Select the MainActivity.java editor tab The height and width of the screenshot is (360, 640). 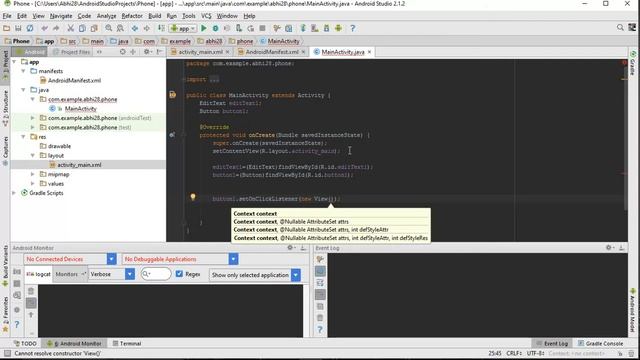pyautogui.click(x=343, y=52)
